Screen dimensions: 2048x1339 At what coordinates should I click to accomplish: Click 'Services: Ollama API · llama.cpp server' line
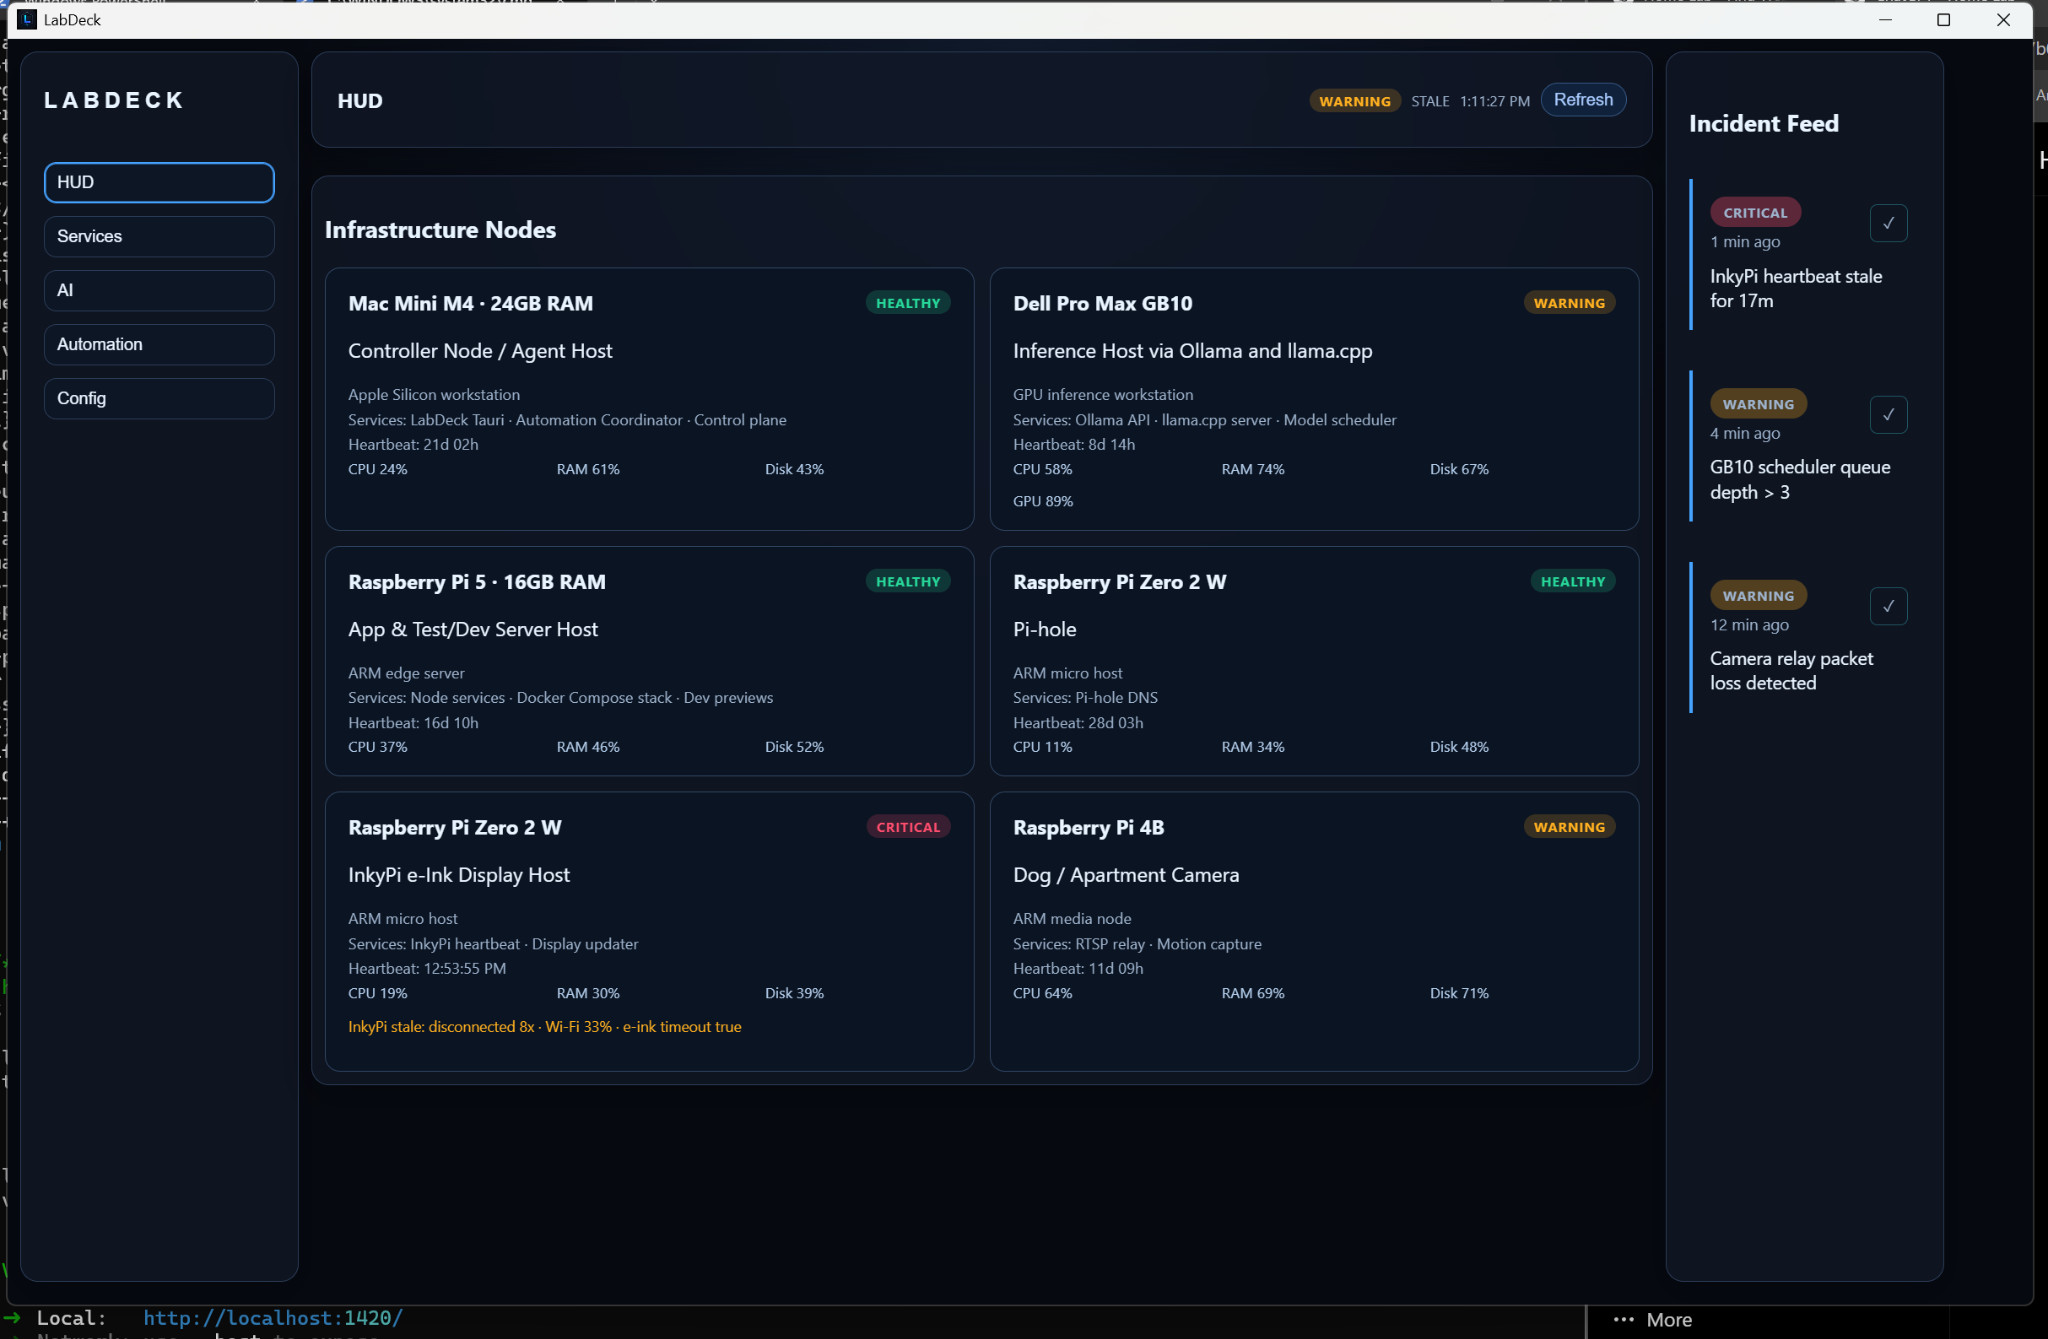1205,419
